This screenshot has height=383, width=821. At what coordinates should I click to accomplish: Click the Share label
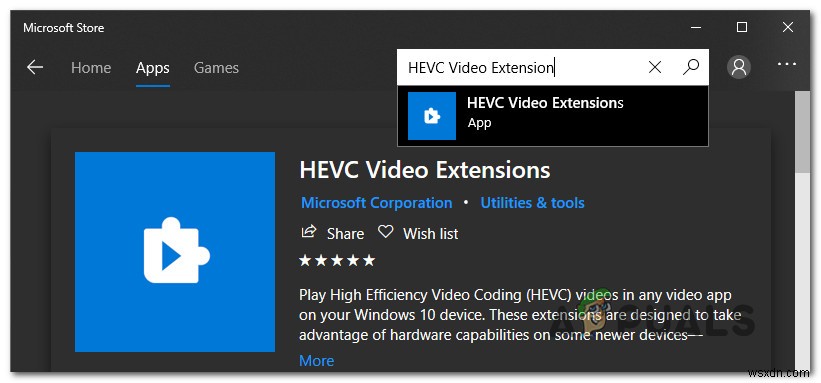[x=345, y=234]
